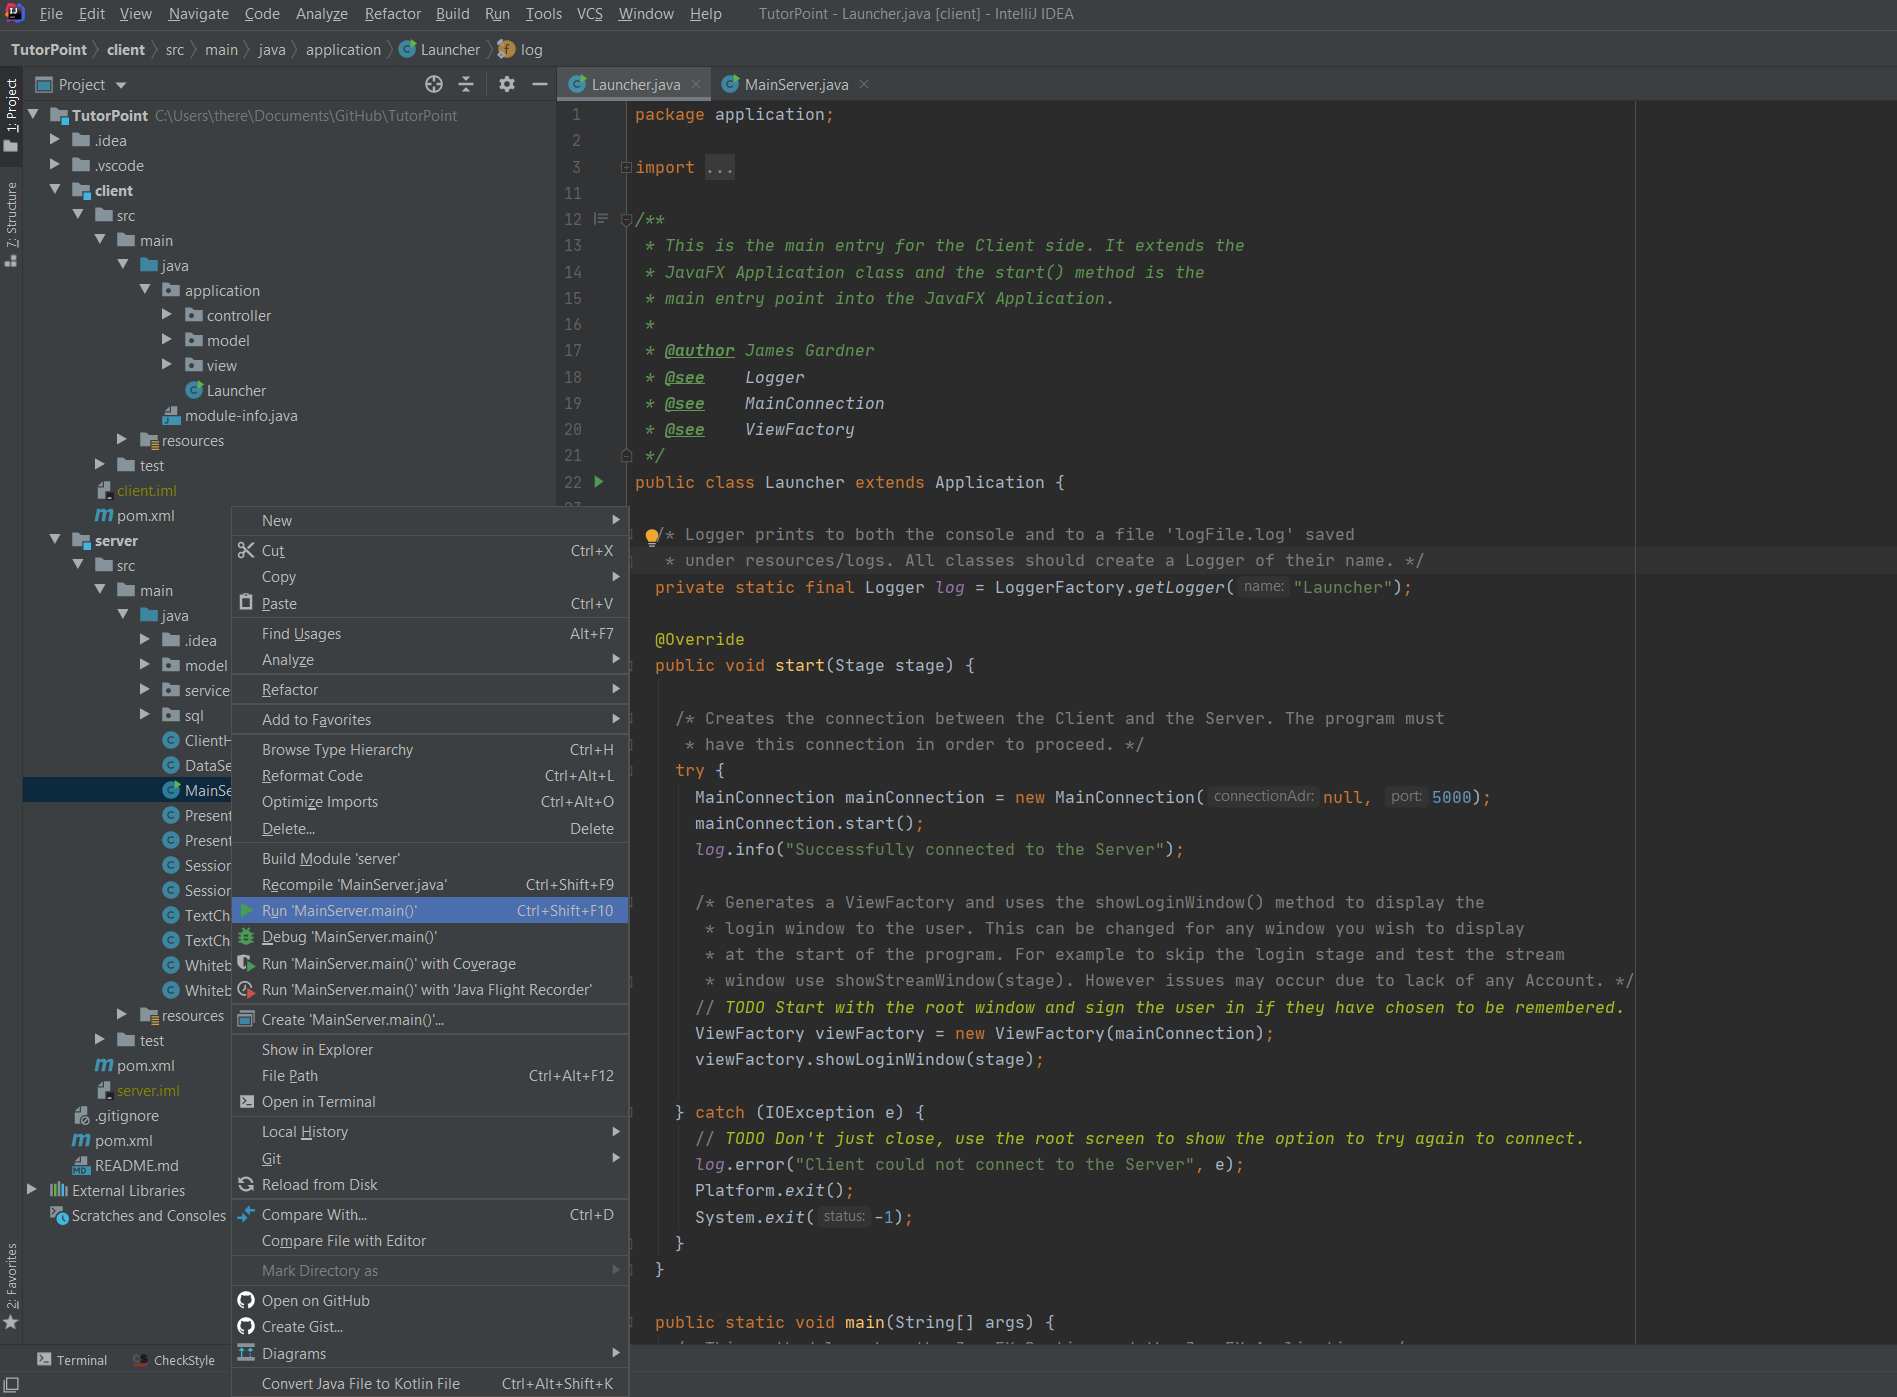Select Convert Java File to Kotlin File
Viewport: 1897px width, 1397px height.
430,1383
